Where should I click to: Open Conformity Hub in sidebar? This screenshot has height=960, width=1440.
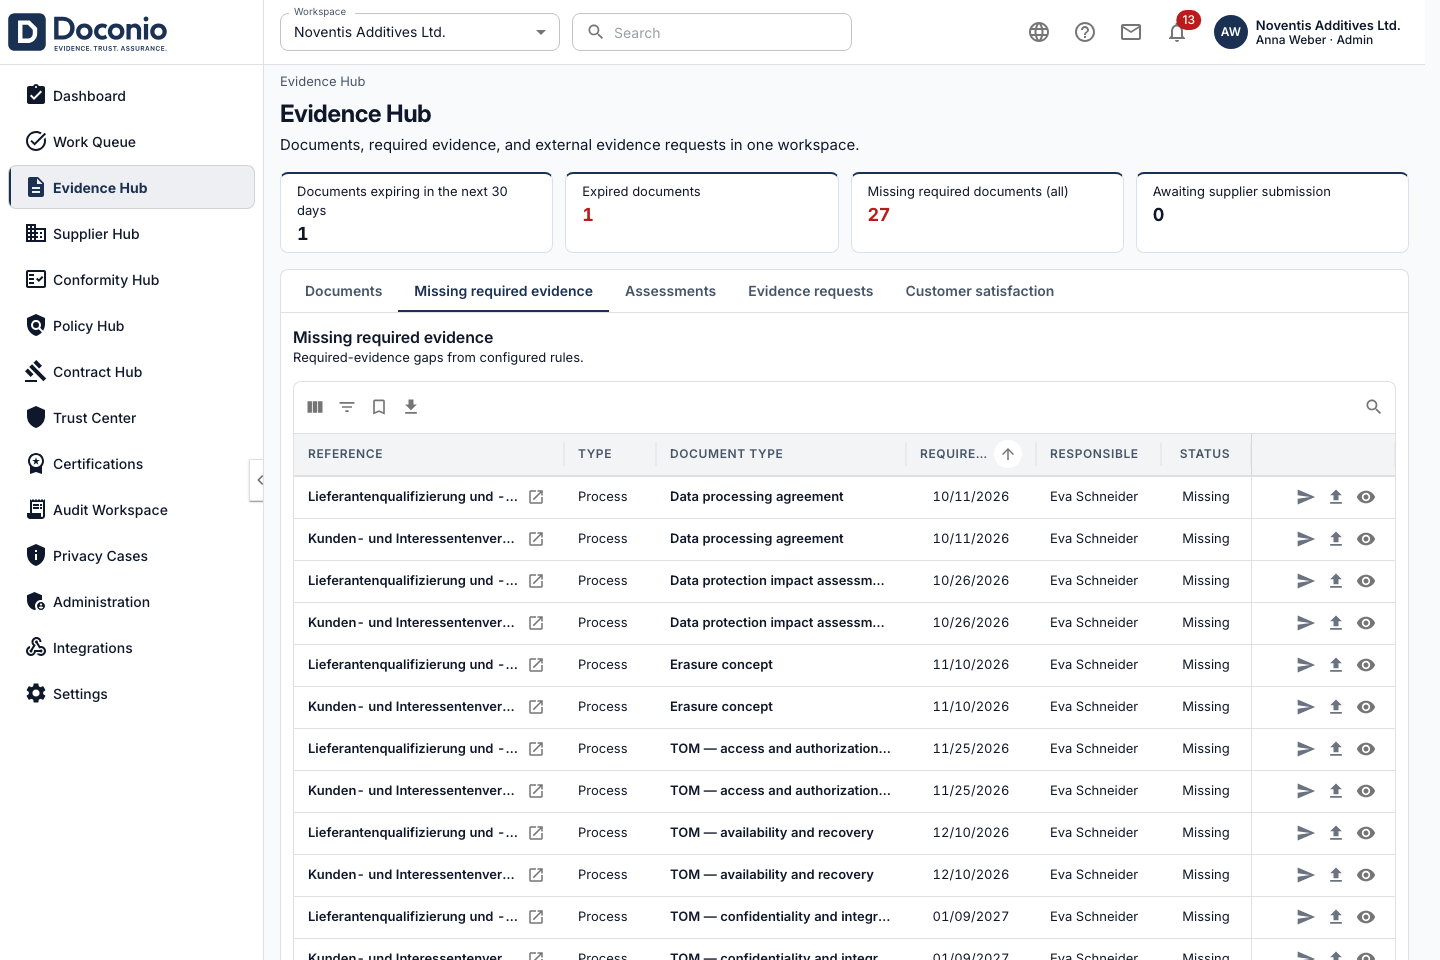click(x=131, y=280)
